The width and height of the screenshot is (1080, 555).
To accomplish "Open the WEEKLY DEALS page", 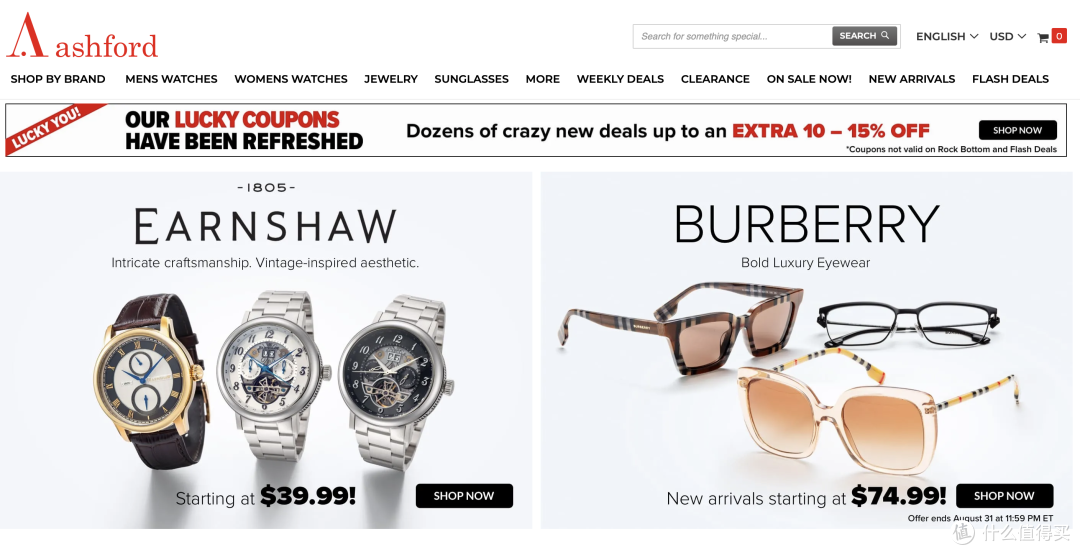I will click(620, 79).
